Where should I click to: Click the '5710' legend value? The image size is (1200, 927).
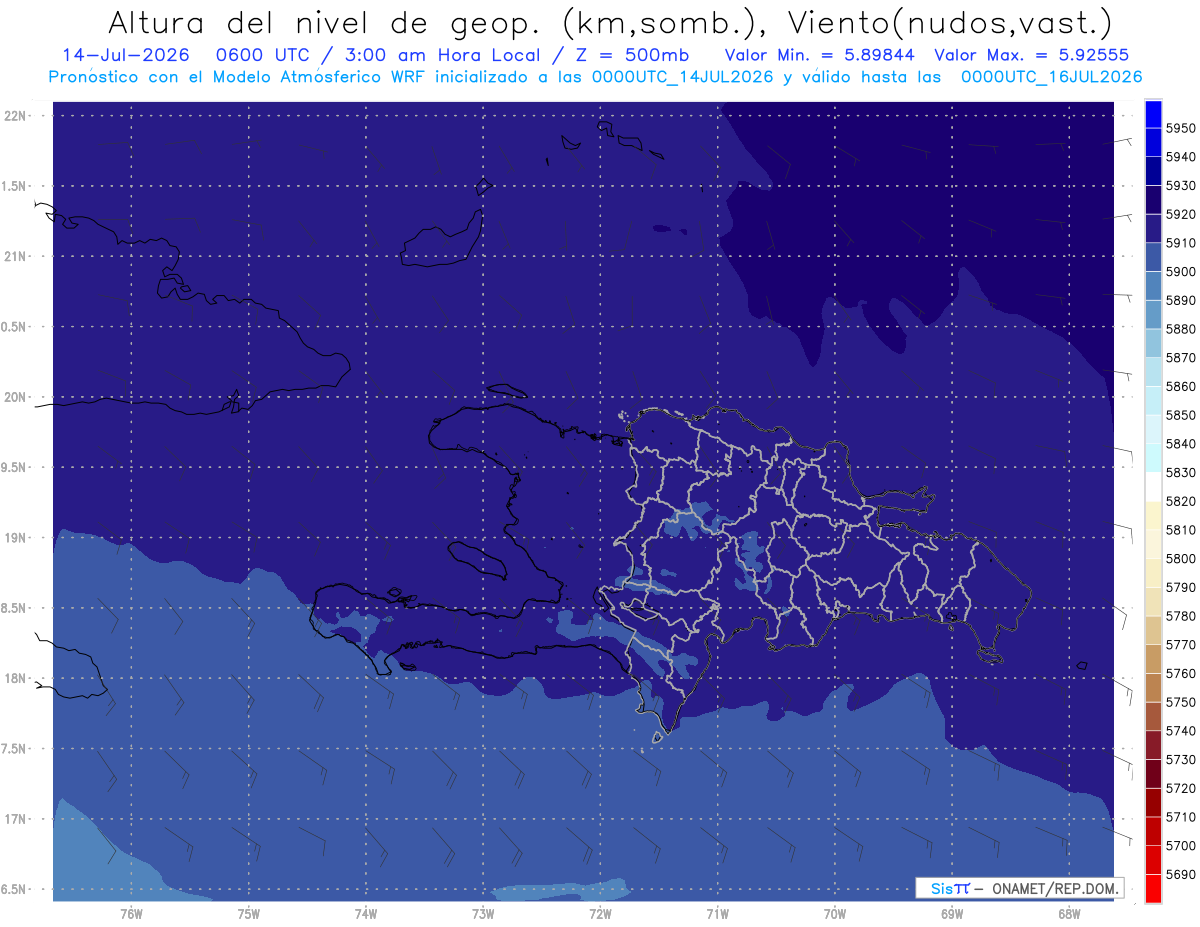pyautogui.click(x=1181, y=817)
